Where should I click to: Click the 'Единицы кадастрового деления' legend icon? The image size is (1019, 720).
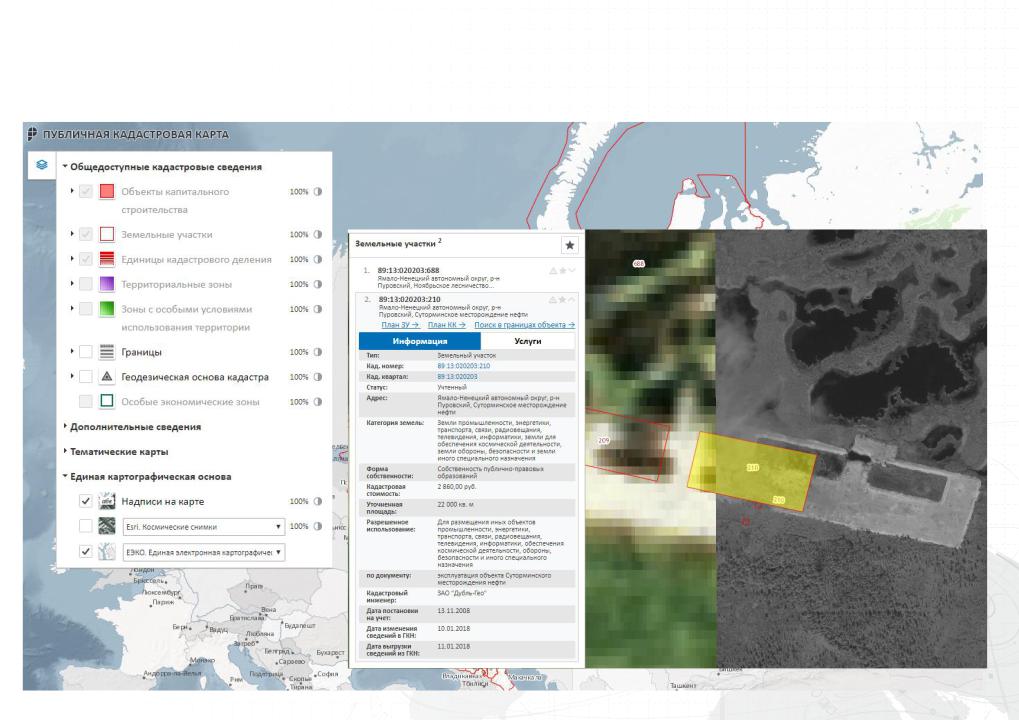107,259
